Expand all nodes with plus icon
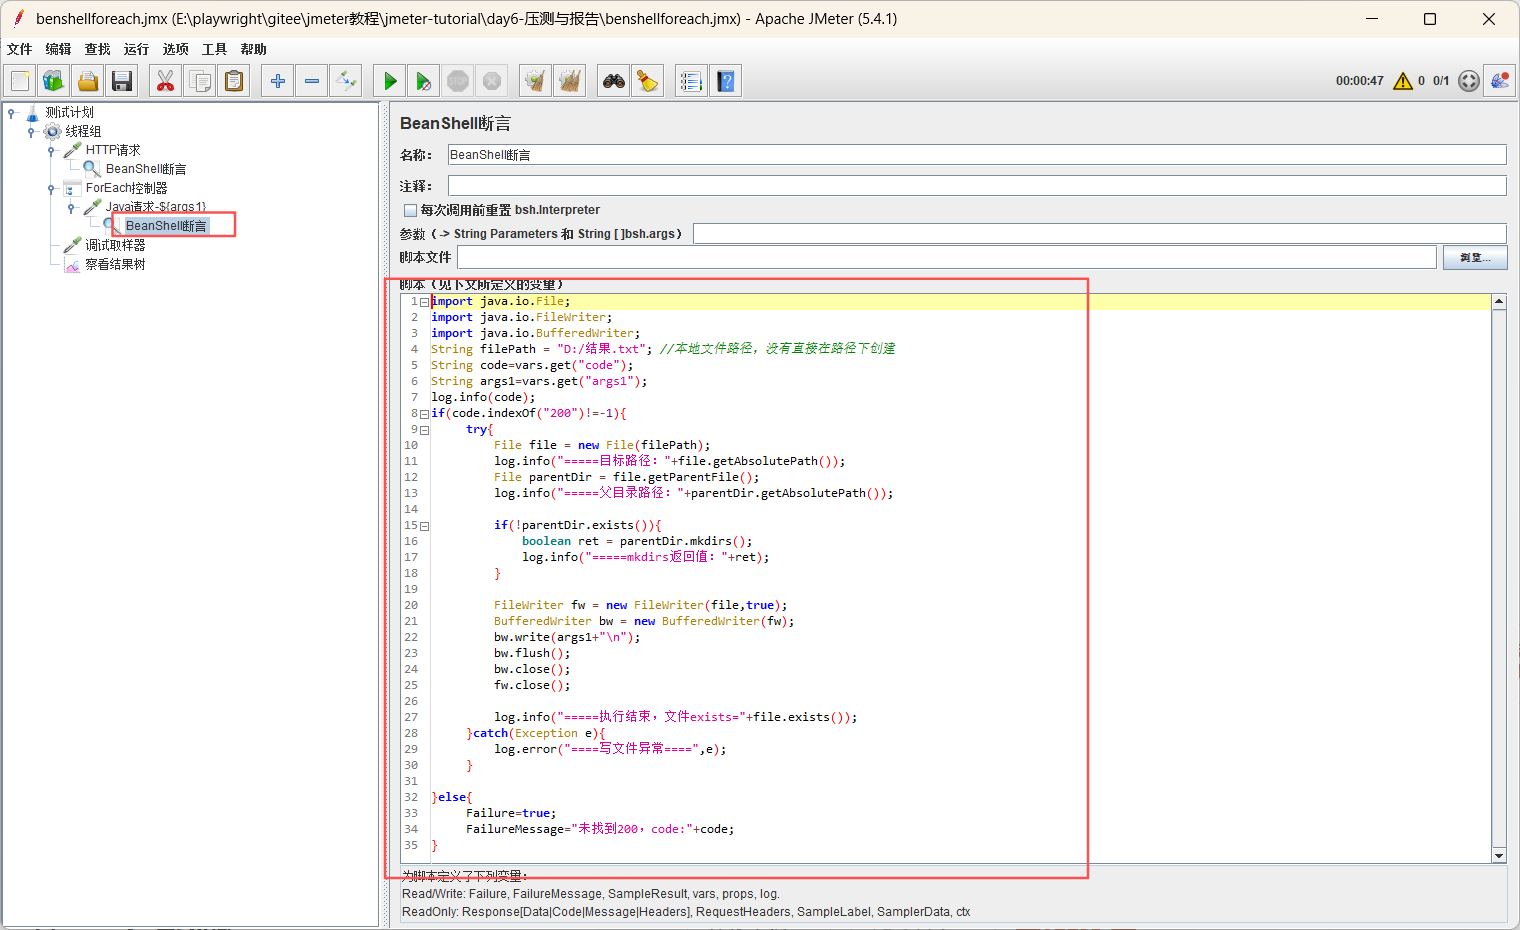Screen dimensions: 1520x930 [x=278, y=81]
